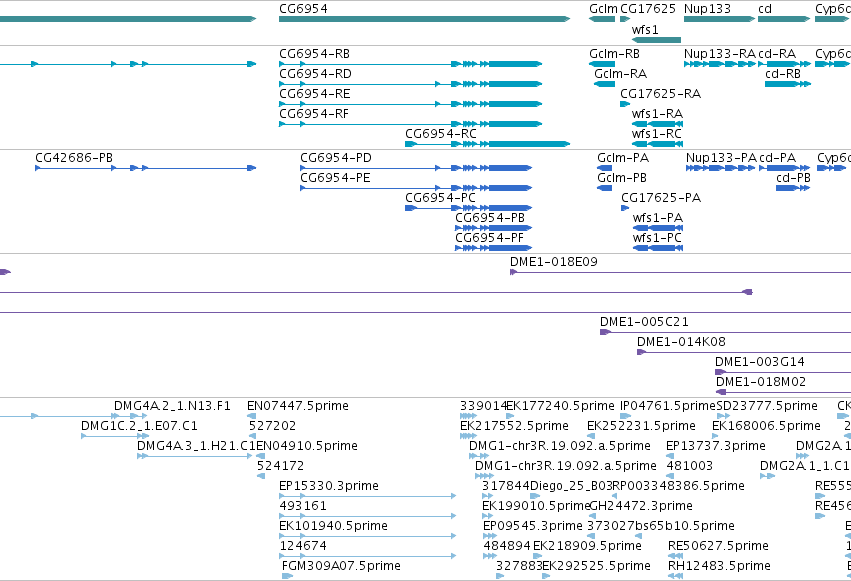851x581 pixels.
Task: Open the EP13737.3prime feature label
Action: point(715,446)
